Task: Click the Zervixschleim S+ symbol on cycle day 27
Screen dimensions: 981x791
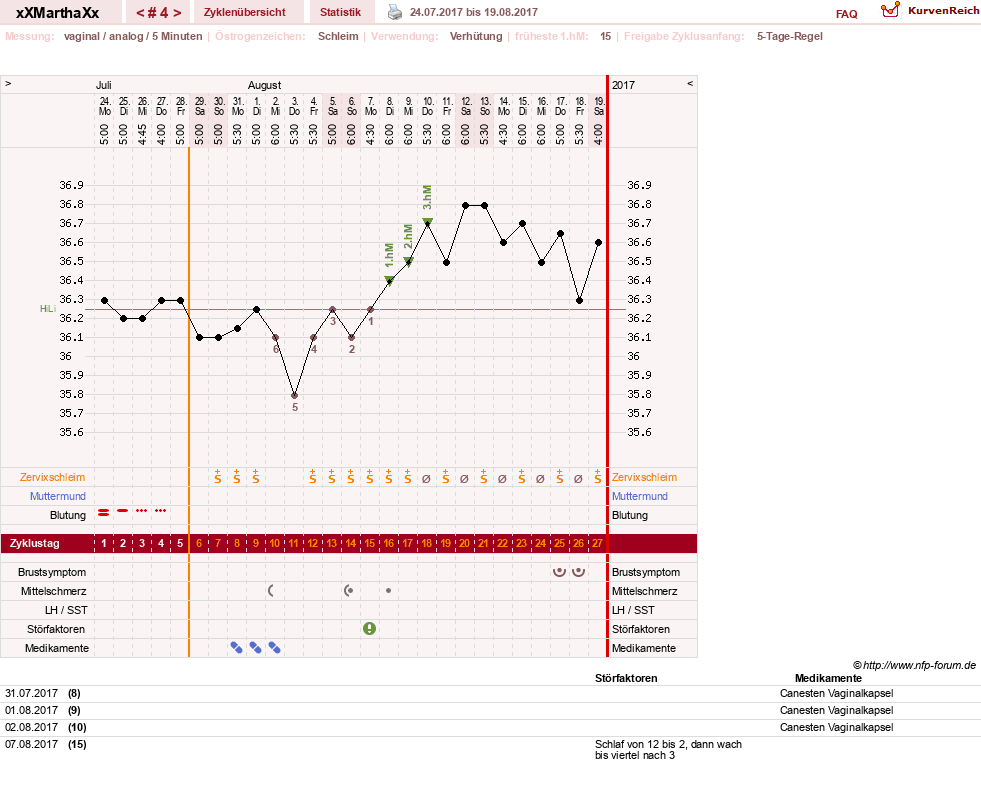Action: tap(598, 476)
